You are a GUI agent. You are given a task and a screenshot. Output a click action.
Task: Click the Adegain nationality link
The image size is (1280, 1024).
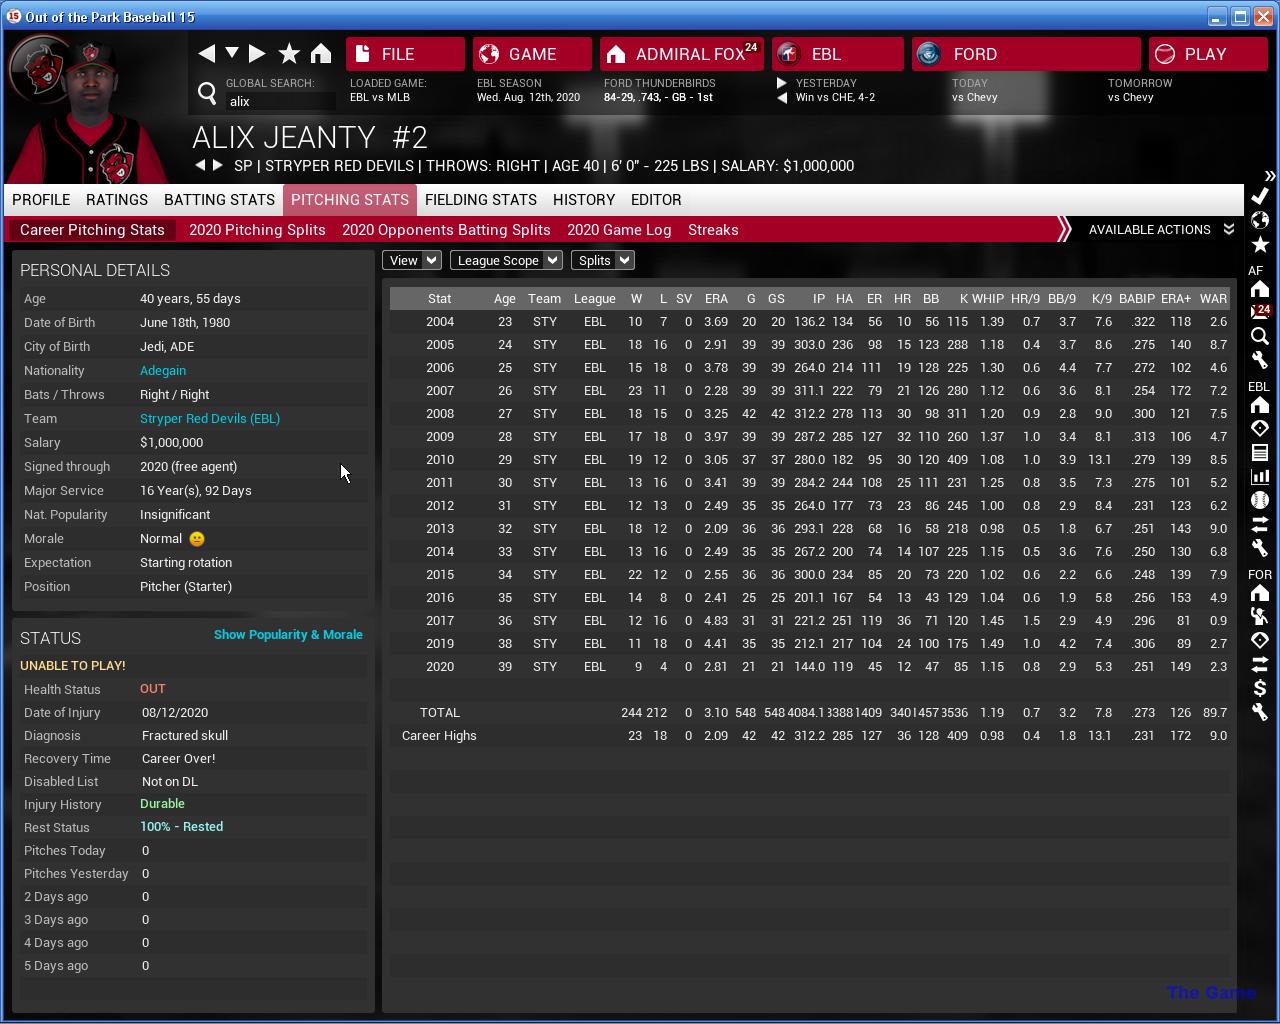tap(162, 370)
